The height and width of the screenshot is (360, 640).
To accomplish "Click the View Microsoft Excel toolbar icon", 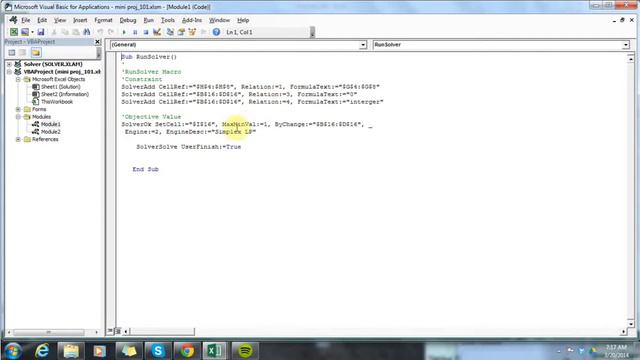I will [14, 32].
